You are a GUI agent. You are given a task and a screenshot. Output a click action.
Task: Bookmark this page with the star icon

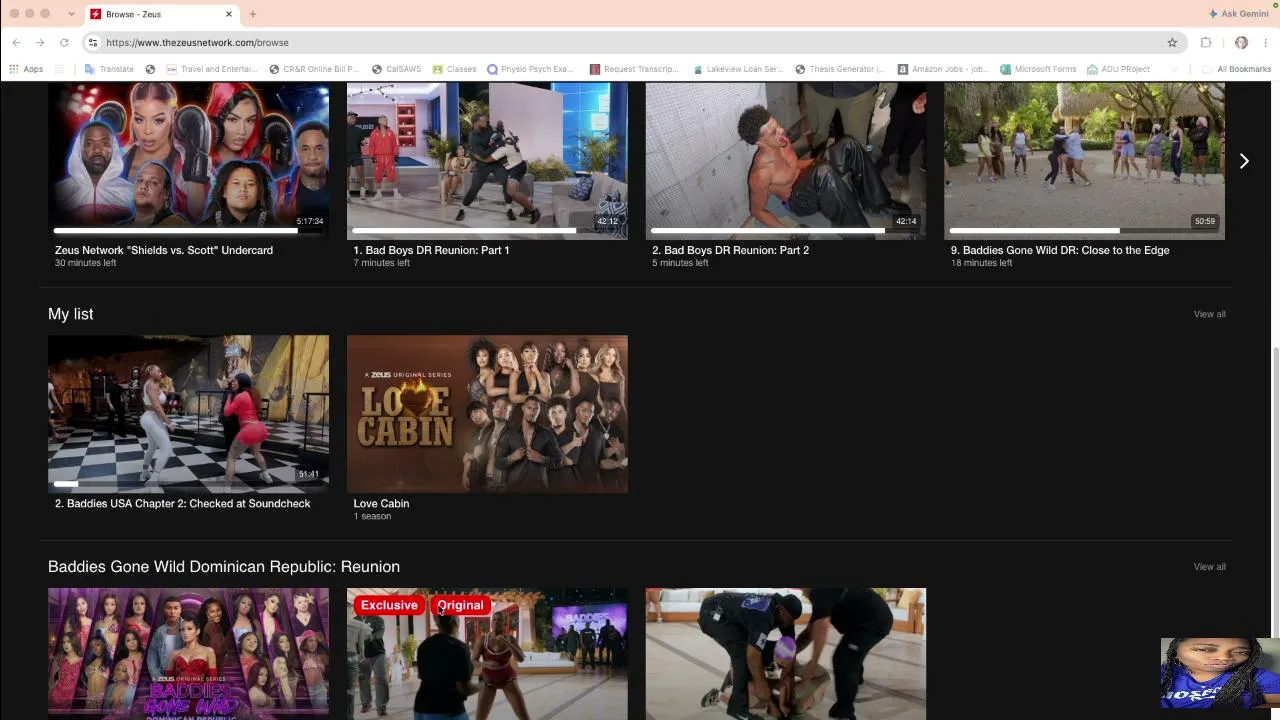pos(1172,42)
